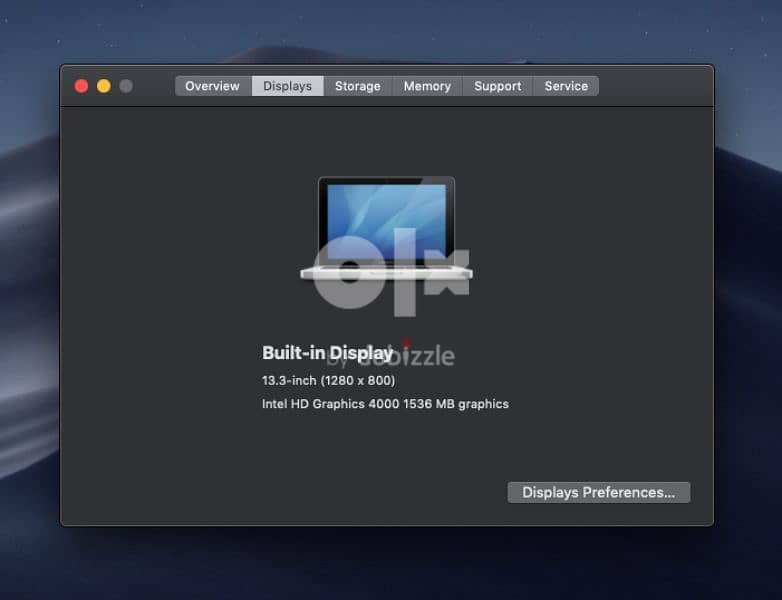
Task: Close the About This Mac window
Action: point(81,86)
